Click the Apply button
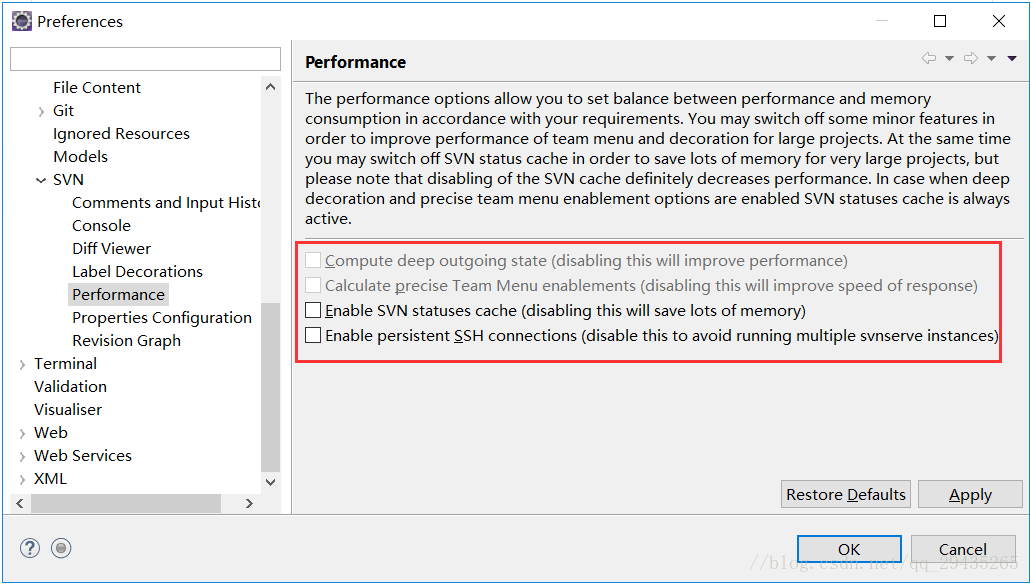 point(969,494)
